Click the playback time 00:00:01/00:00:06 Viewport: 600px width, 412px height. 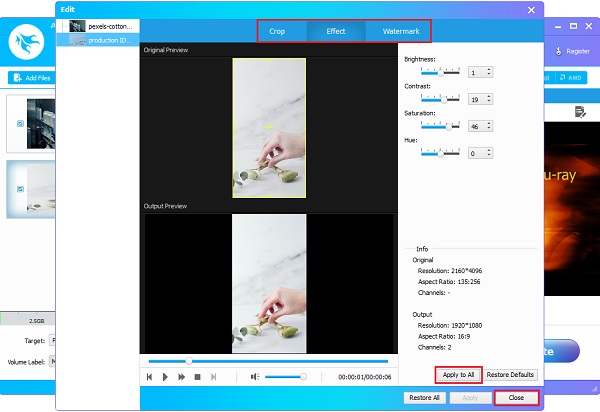[x=365, y=377]
